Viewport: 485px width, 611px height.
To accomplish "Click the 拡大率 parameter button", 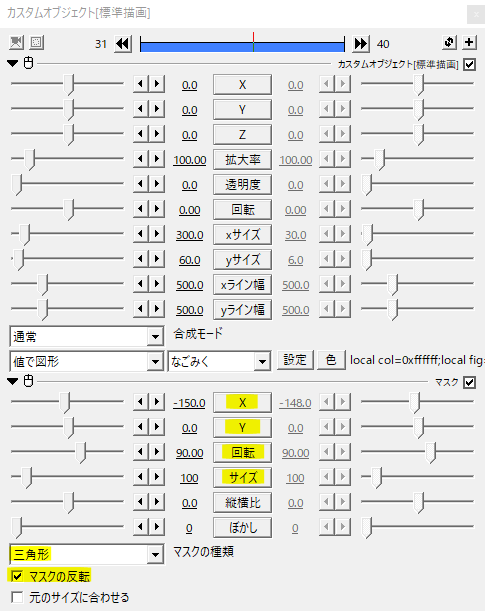I will pyautogui.click(x=242, y=160).
